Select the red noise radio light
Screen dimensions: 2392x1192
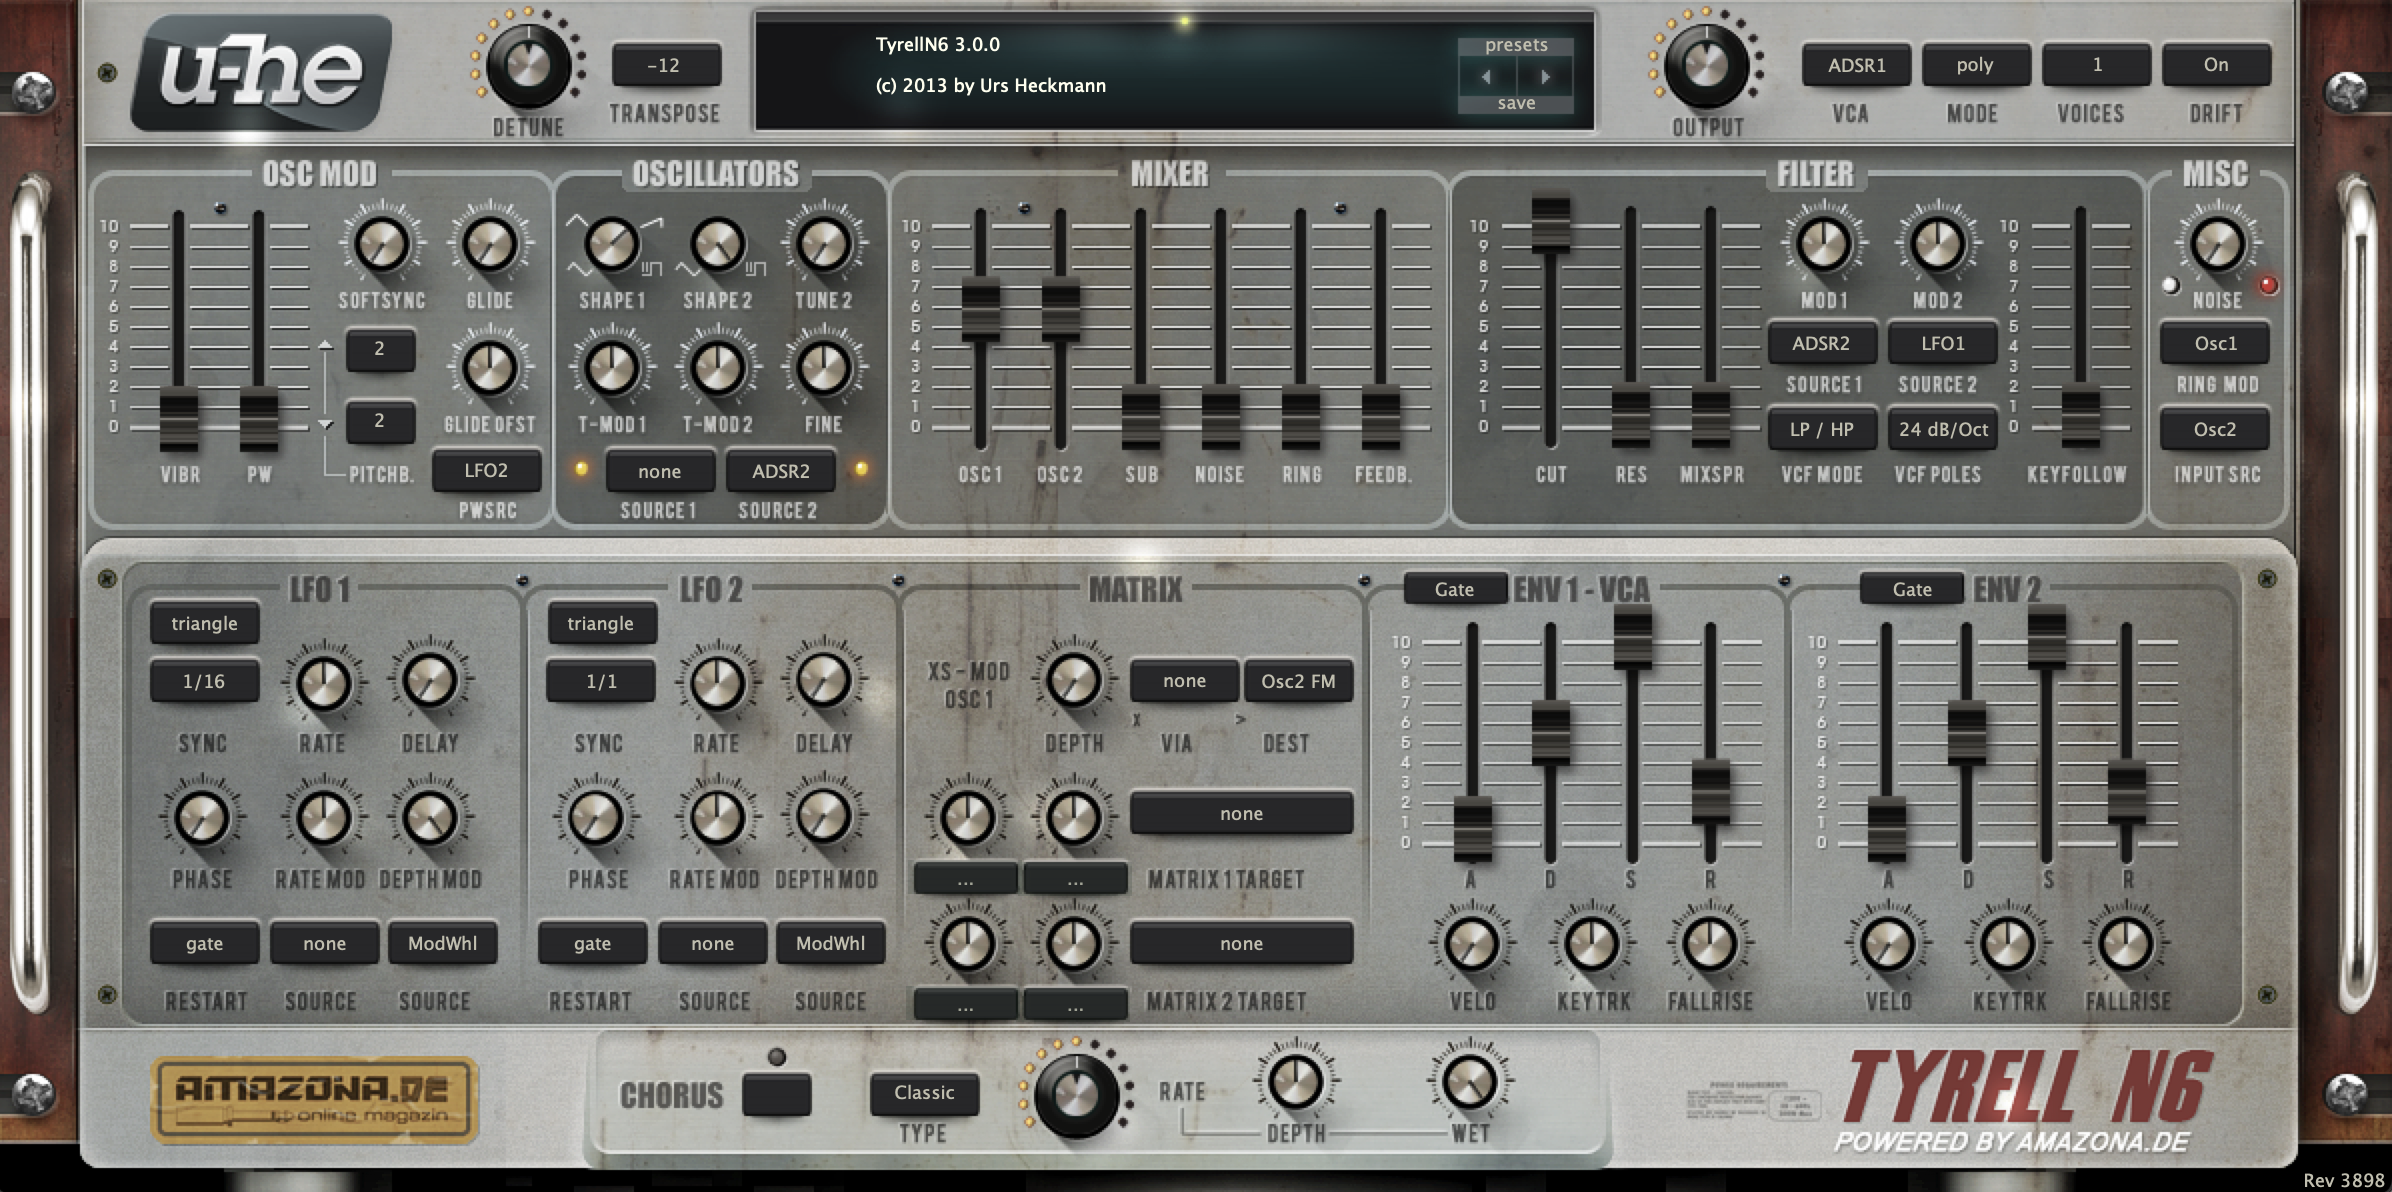click(x=2268, y=285)
